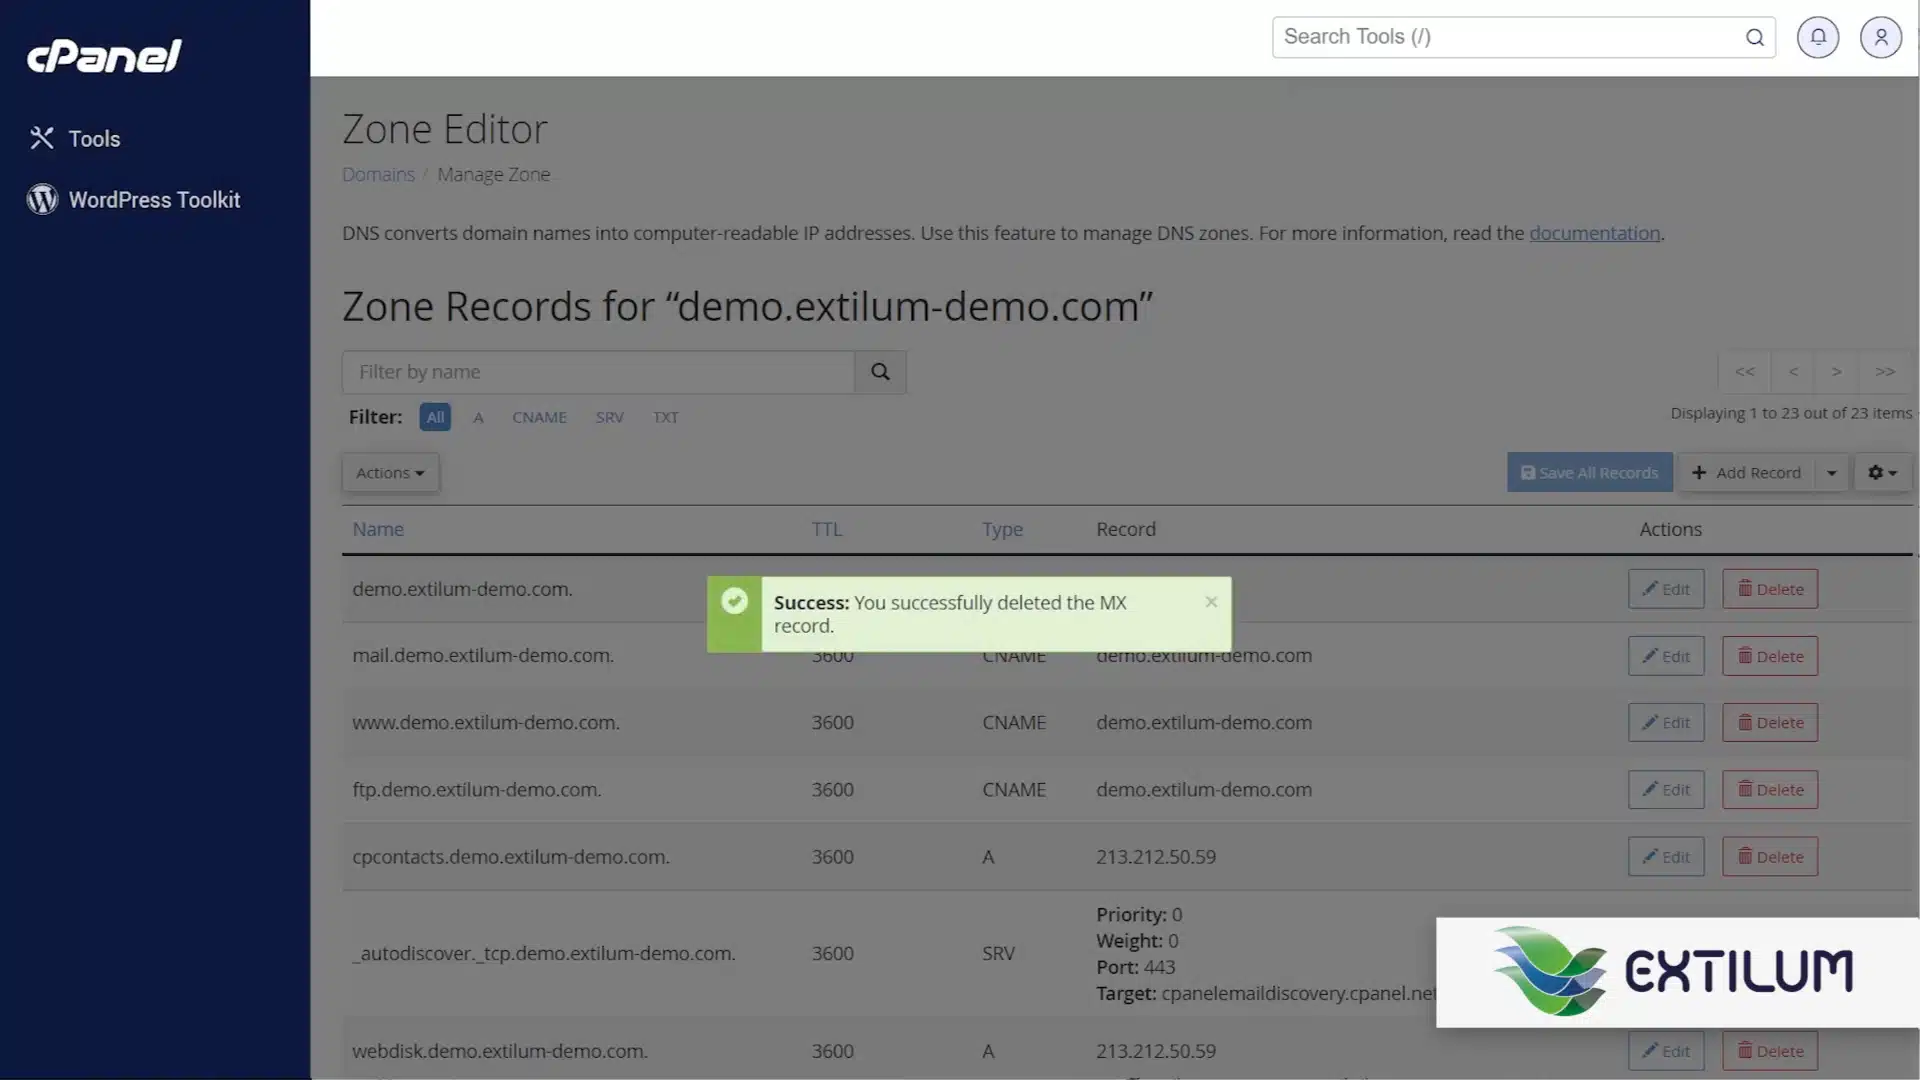Image resolution: width=1920 pixels, height=1080 pixels.
Task: Click the Record column header
Action: pyautogui.click(x=1126, y=529)
